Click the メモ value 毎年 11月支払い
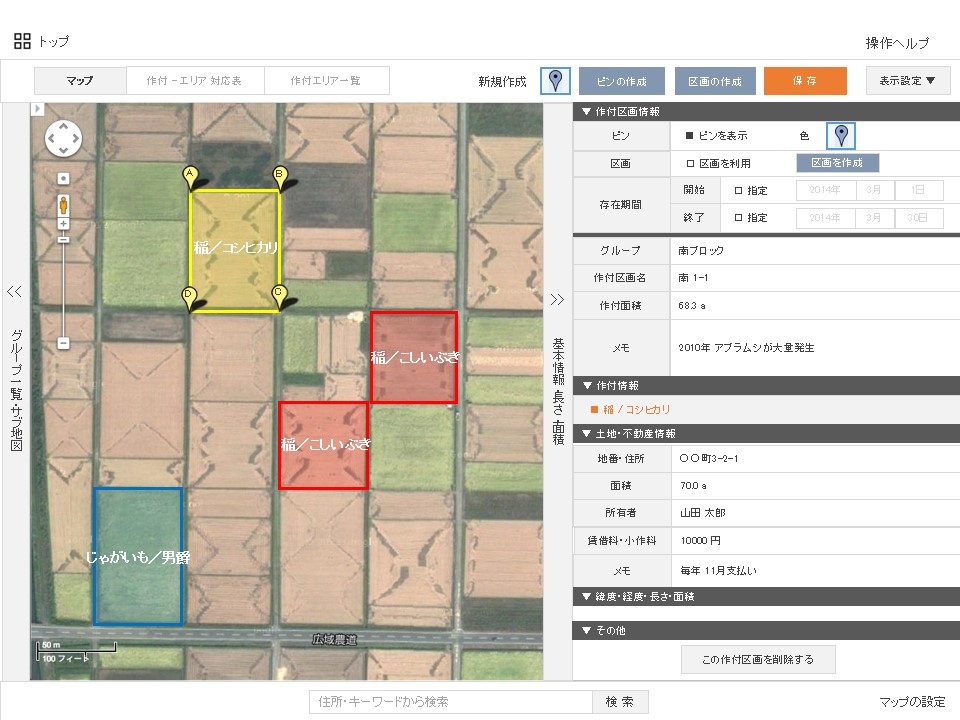This screenshot has width=960, height=720. (718, 571)
